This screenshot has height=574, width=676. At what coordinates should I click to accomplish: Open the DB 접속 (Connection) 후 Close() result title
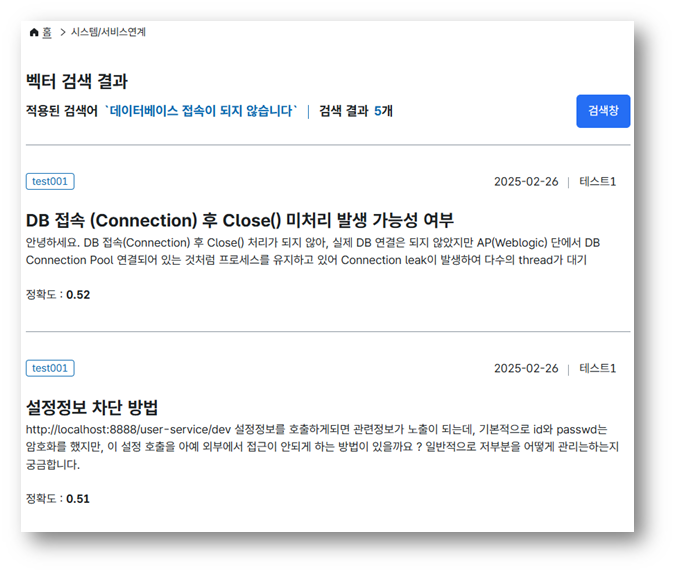coord(240,220)
